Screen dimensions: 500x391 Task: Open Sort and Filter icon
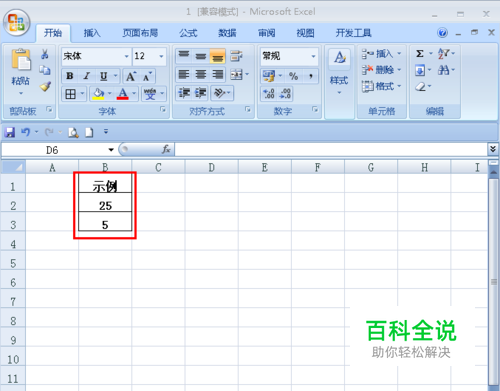444,54
